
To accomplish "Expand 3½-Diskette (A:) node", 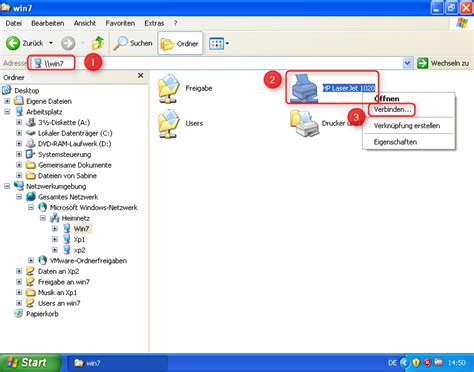I will pyautogui.click(x=19, y=122).
